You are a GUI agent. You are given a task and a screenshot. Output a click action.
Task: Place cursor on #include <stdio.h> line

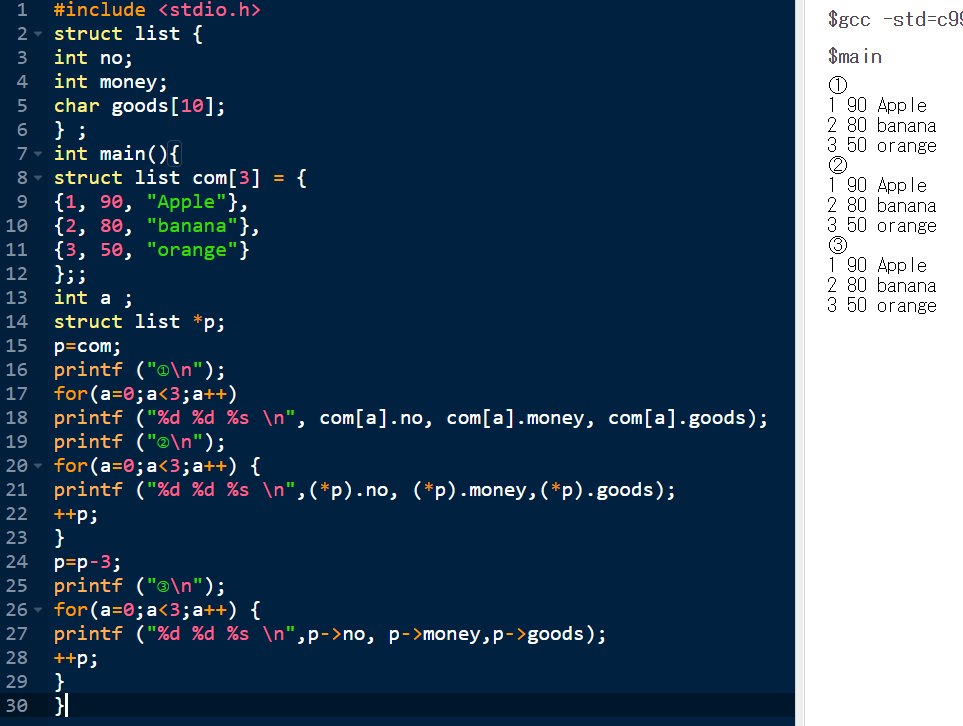(157, 10)
